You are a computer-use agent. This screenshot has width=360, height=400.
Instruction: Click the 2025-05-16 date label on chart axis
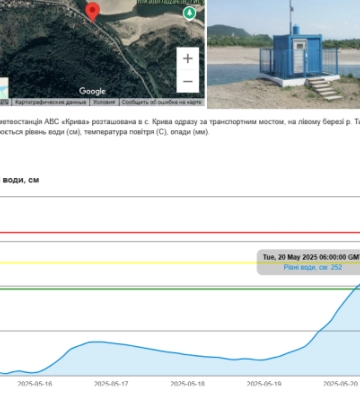[35, 384]
